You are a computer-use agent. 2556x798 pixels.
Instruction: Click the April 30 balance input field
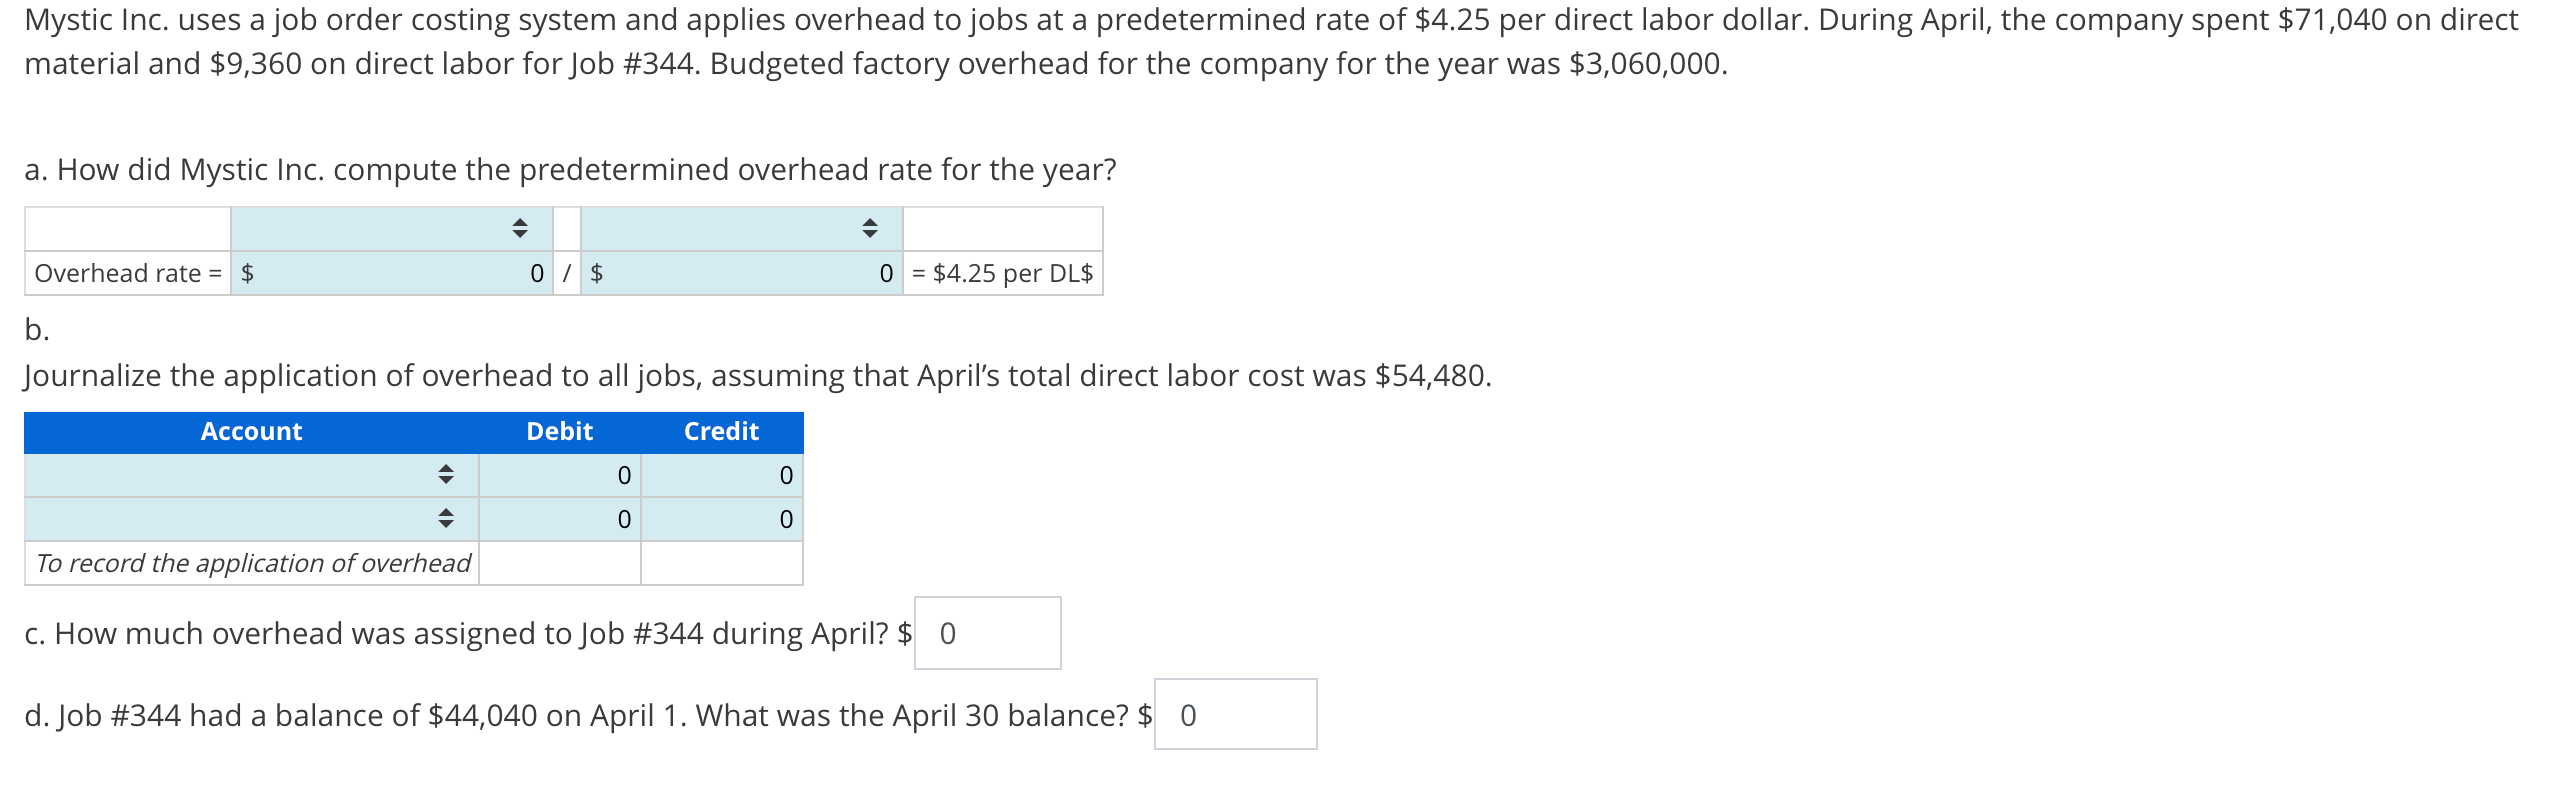tap(1236, 715)
